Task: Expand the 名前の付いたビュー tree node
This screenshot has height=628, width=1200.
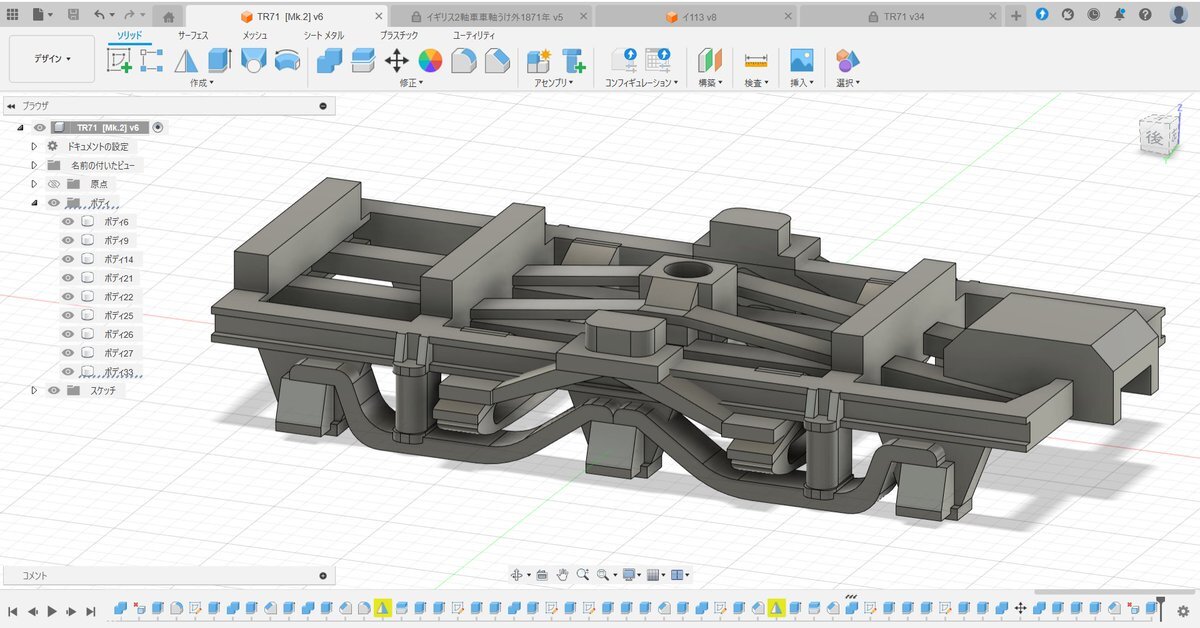Action: click(34, 165)
